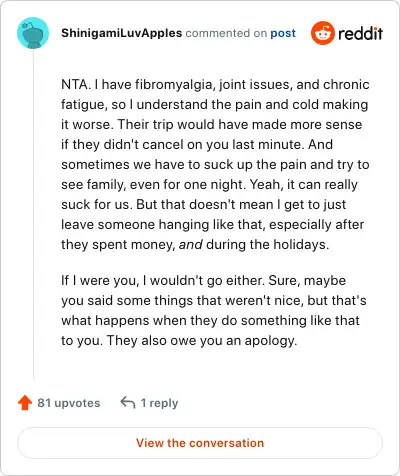Click the italic word "and" in the comment
Viewport: 400px width, 476px height.
tap(191, 245)
